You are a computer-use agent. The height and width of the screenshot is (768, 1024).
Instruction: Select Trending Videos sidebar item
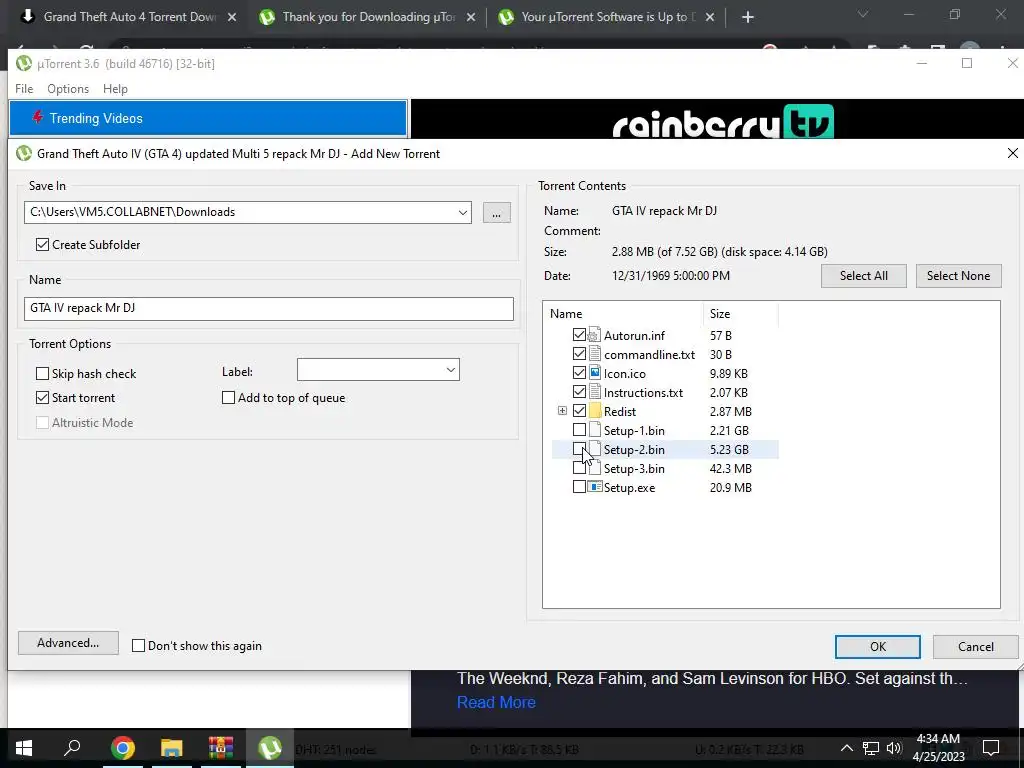point(208,118)
